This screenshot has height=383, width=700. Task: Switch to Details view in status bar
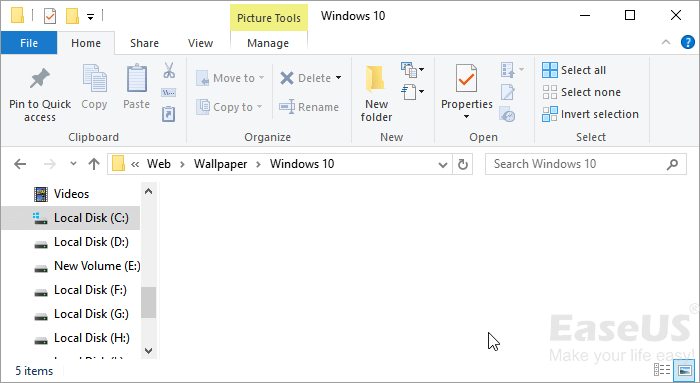[x=662, y=370]
